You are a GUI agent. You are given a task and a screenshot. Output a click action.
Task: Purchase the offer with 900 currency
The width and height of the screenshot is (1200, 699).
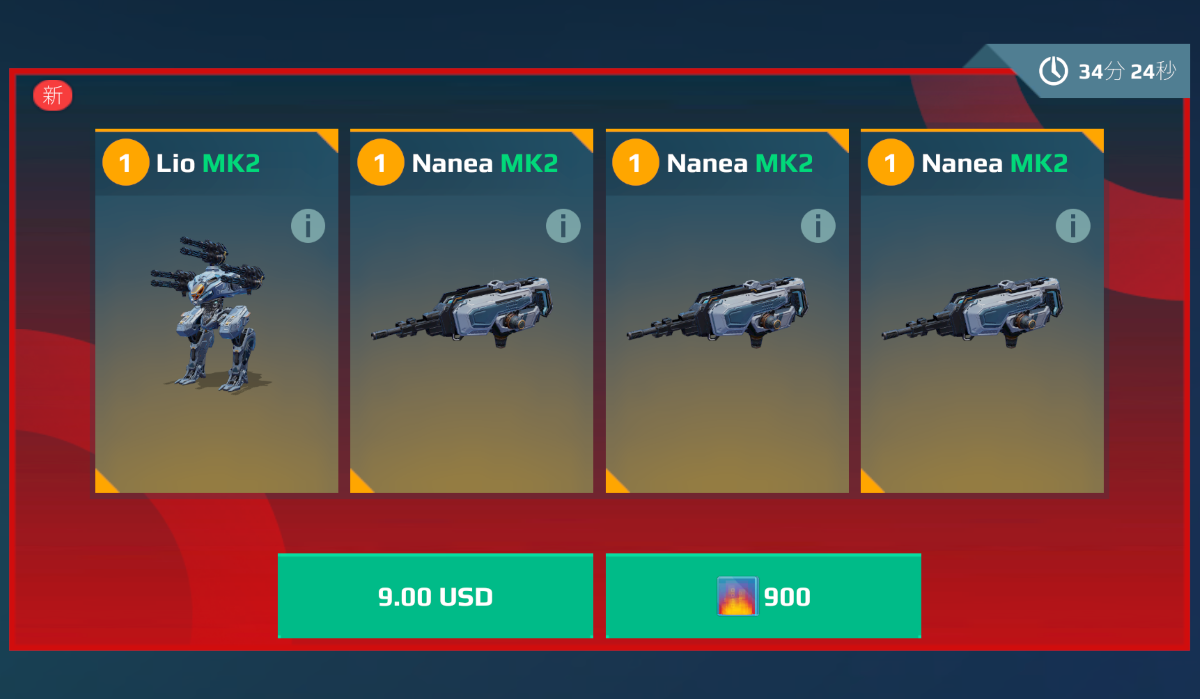[763, 596]
